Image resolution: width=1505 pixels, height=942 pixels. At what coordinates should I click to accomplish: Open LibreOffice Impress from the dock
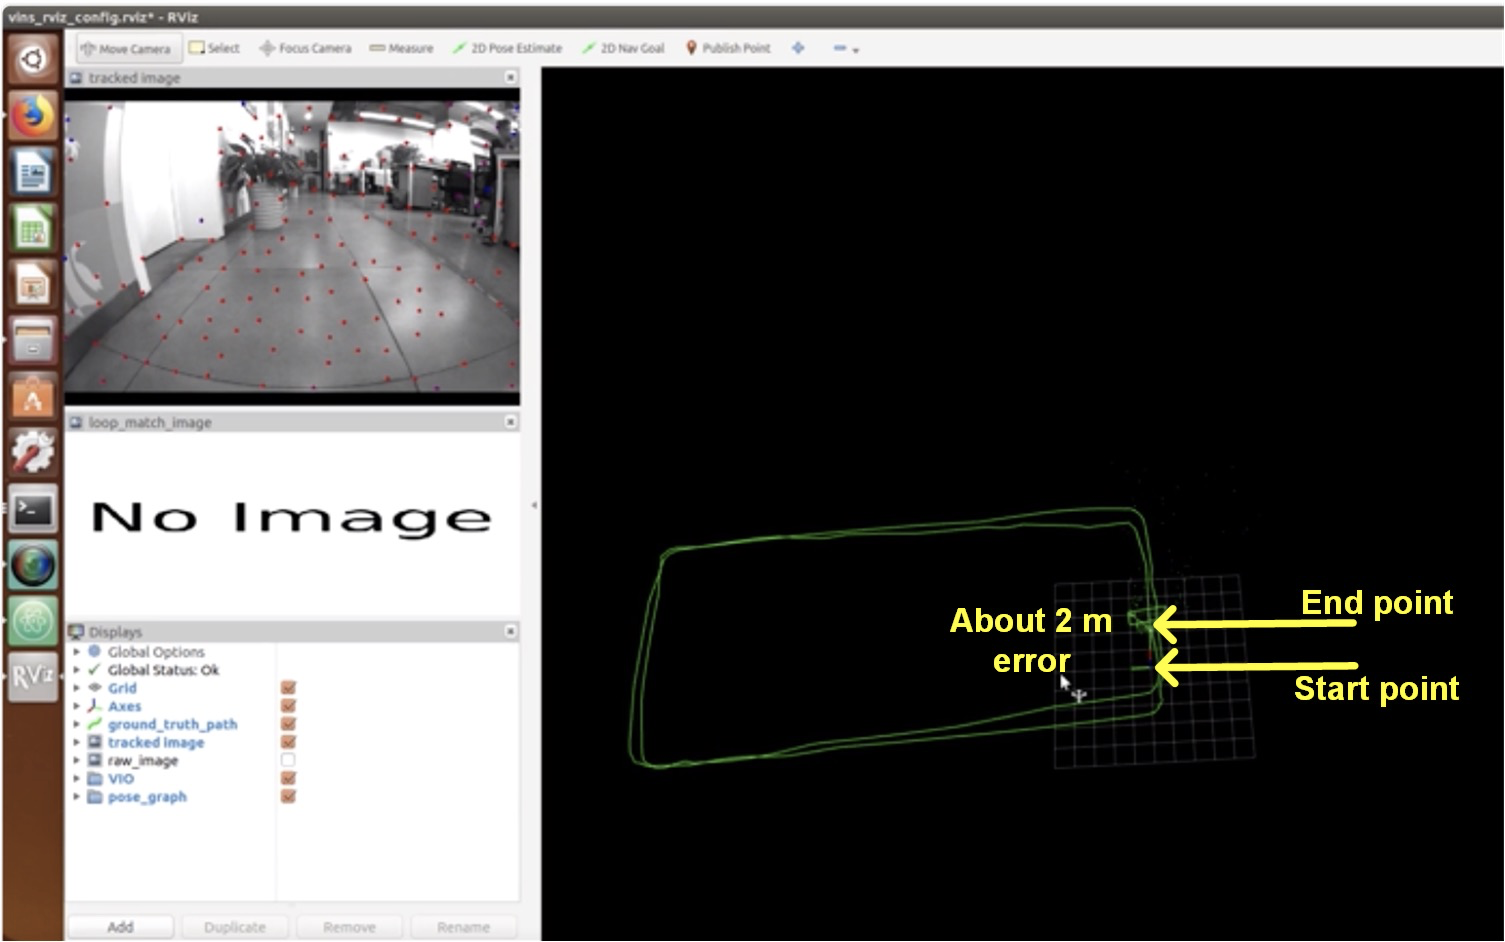click(33, 285)
